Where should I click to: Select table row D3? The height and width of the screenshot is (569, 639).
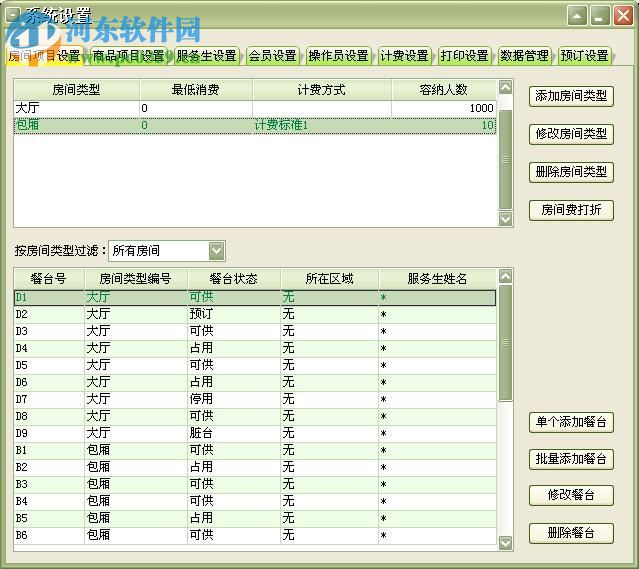[255, 331]
